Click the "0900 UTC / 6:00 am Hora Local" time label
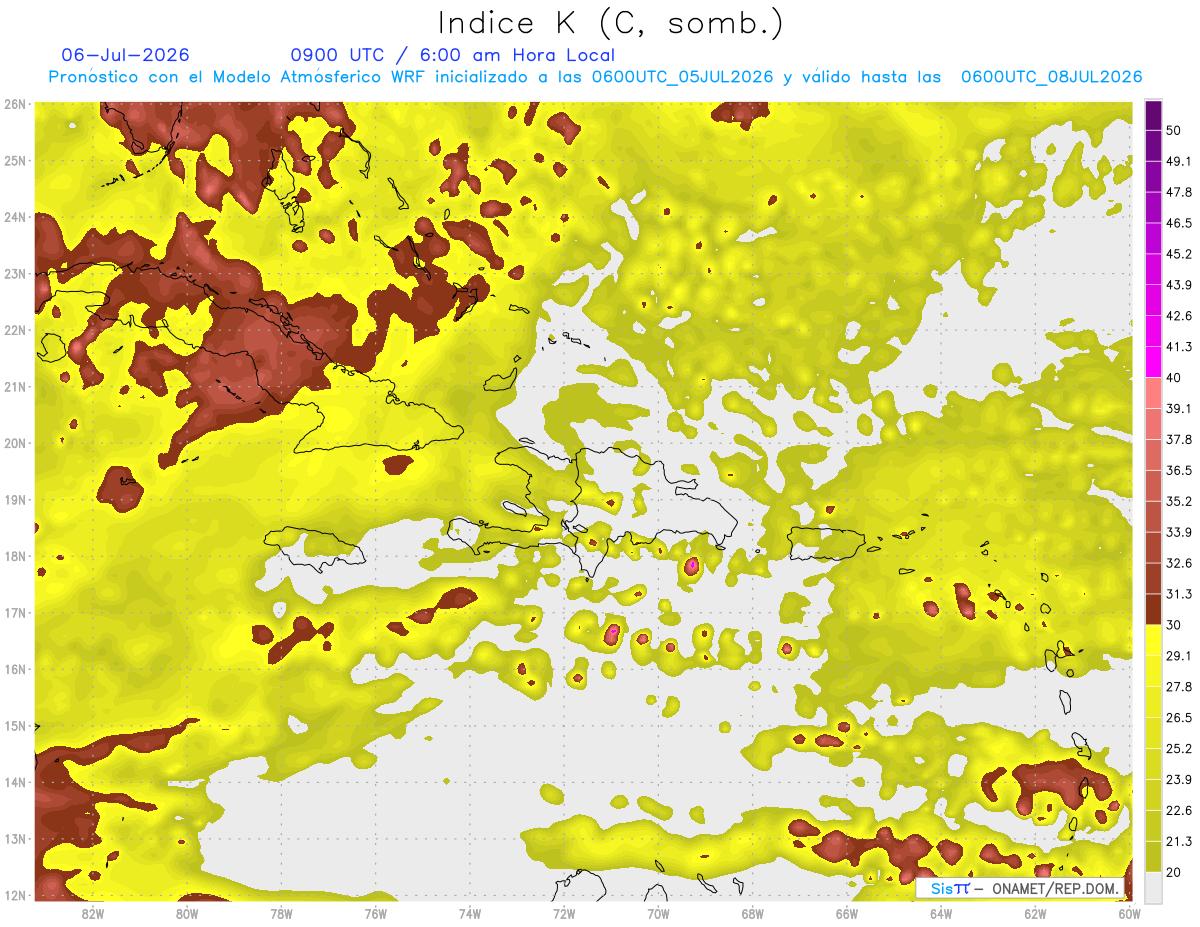The height and width of the screenshot is (927, 1200). click(x=452, y=55)
